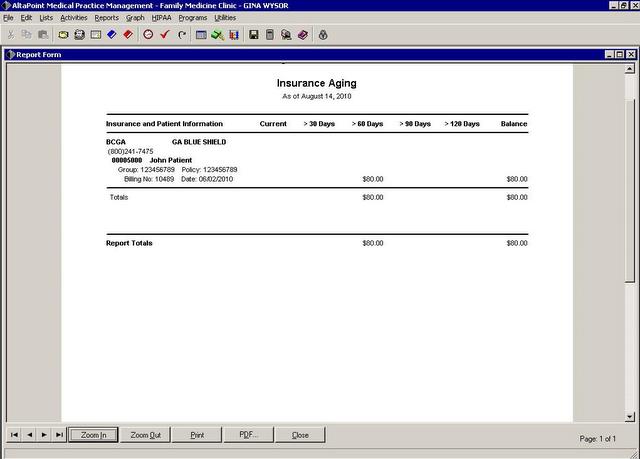Open the Edit menu

pos(26,18)
